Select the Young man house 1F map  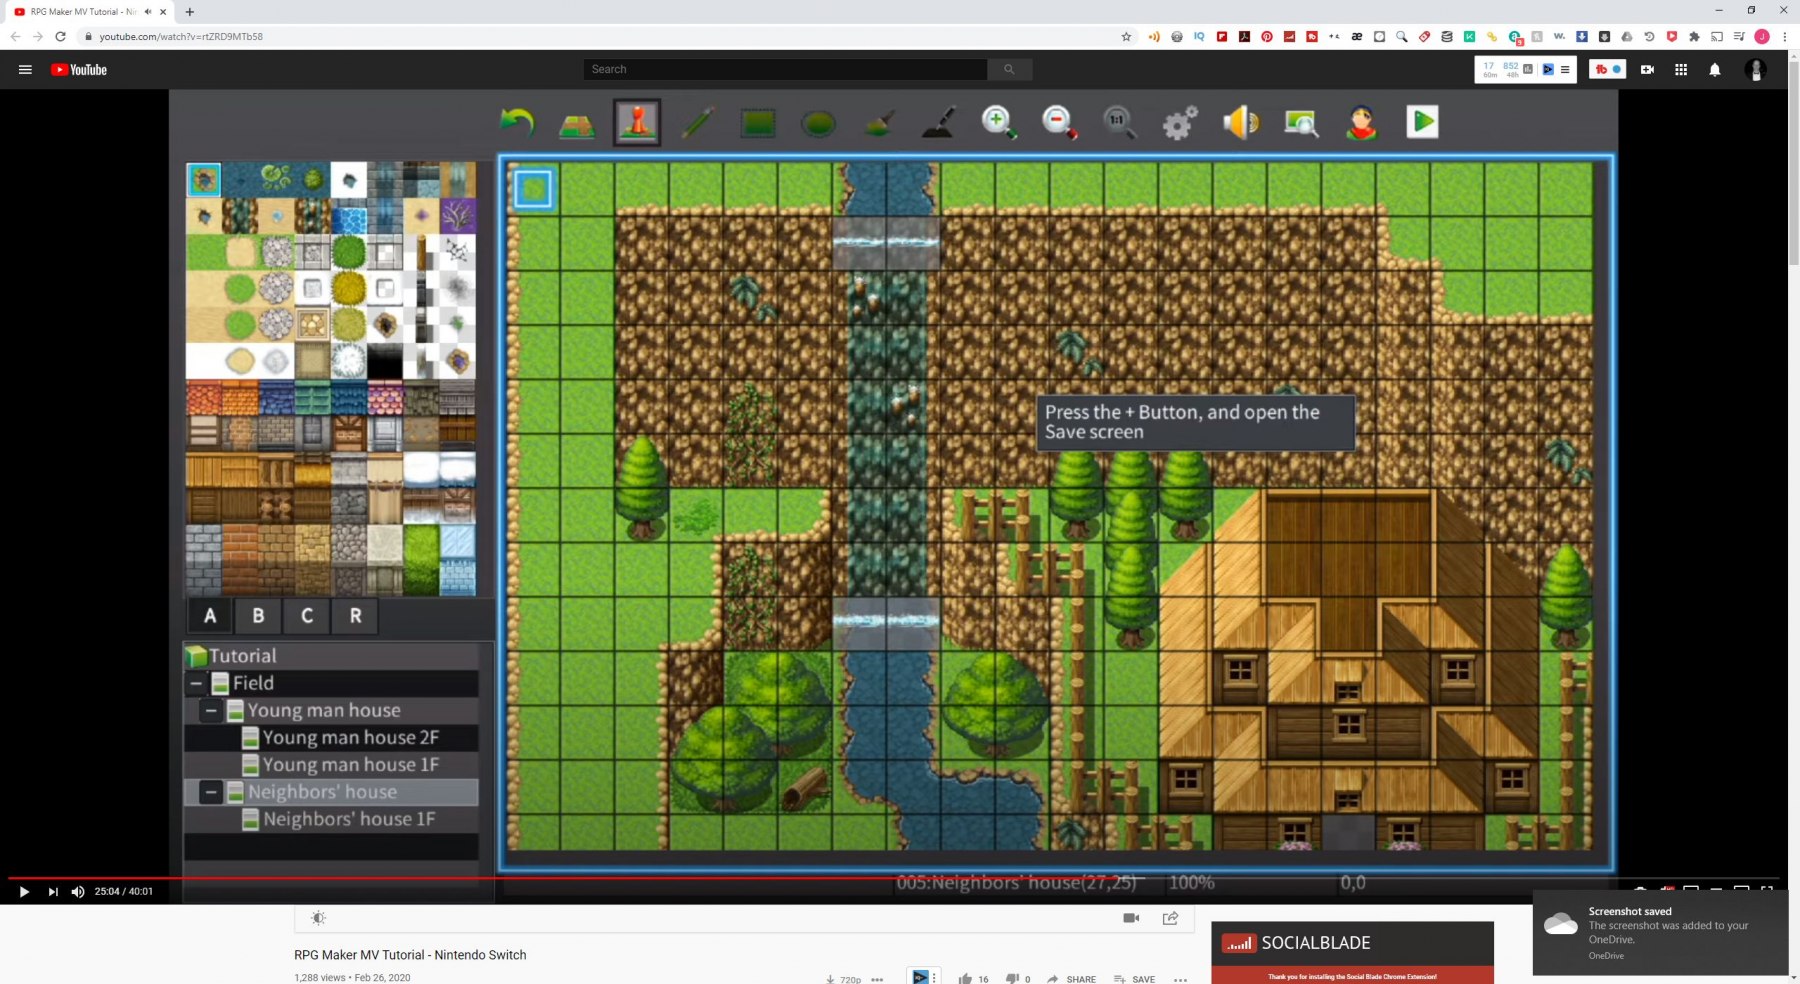coord(331,765)
